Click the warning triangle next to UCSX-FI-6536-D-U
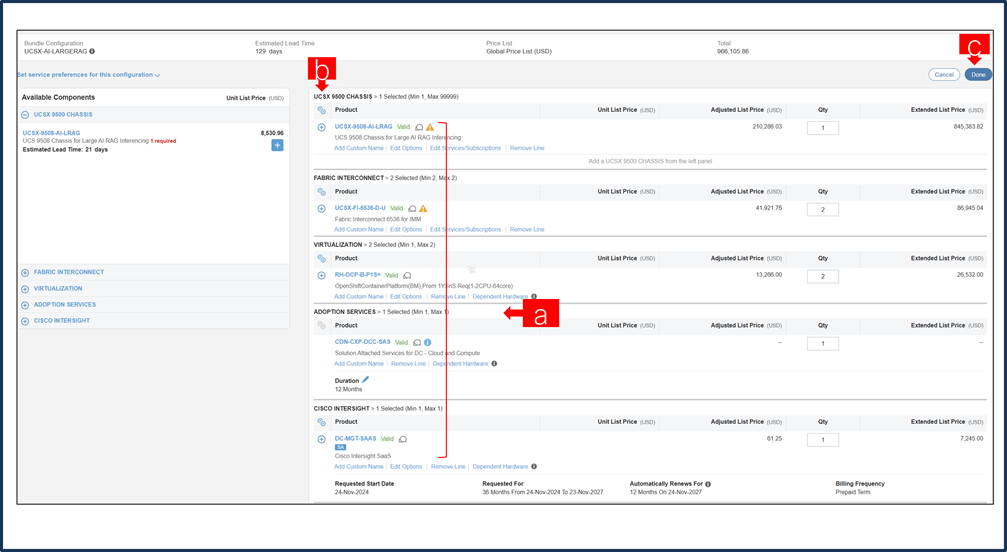This screenshot has height=552, width=1007. click(x=423, y=209)
